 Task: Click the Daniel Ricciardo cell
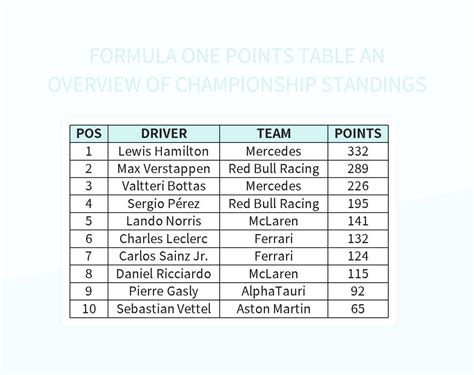pos(164,274)
